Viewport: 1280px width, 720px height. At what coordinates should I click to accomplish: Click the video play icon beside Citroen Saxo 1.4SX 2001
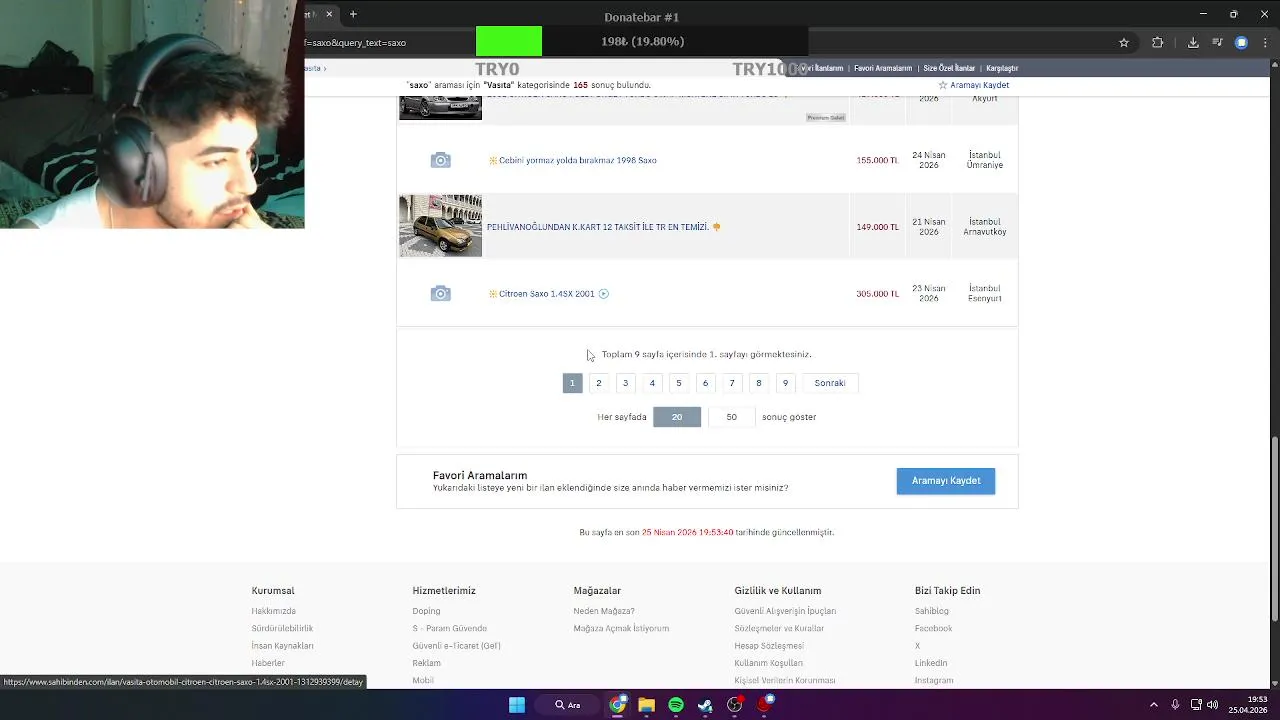pos(603,294)
